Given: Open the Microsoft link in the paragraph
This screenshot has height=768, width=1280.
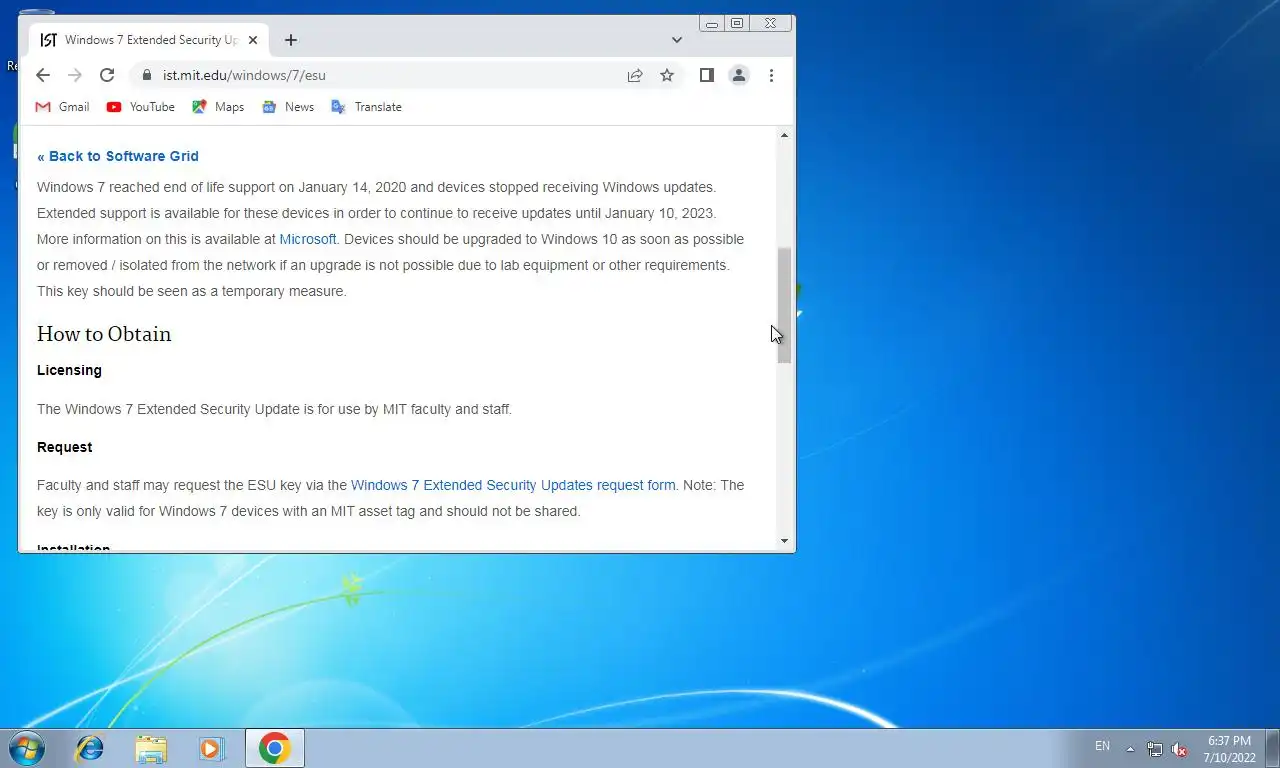Looking at the screenshot, I should [307, 239].
